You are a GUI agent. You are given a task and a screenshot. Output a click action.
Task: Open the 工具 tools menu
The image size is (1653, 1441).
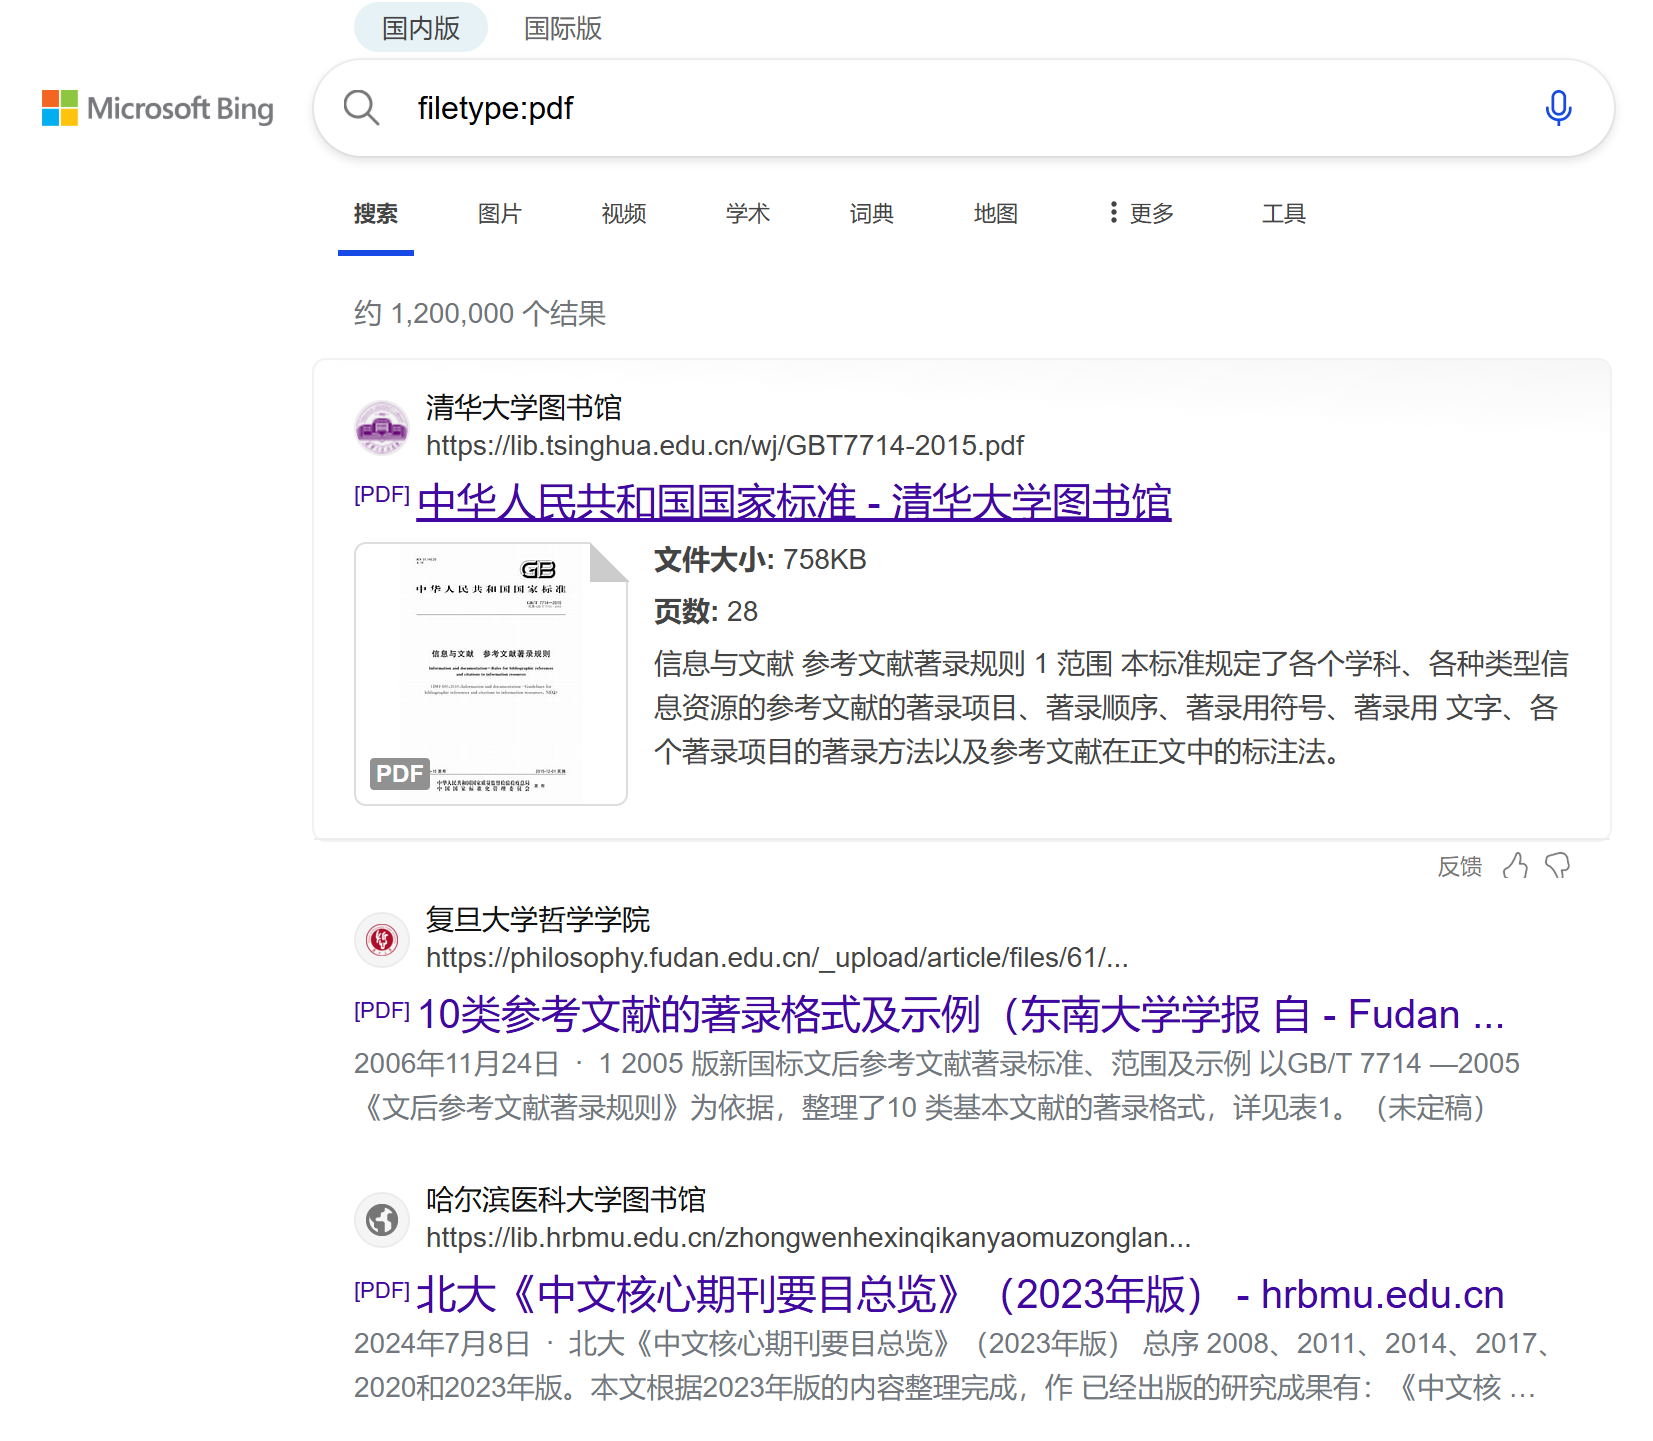point(1284,213)
